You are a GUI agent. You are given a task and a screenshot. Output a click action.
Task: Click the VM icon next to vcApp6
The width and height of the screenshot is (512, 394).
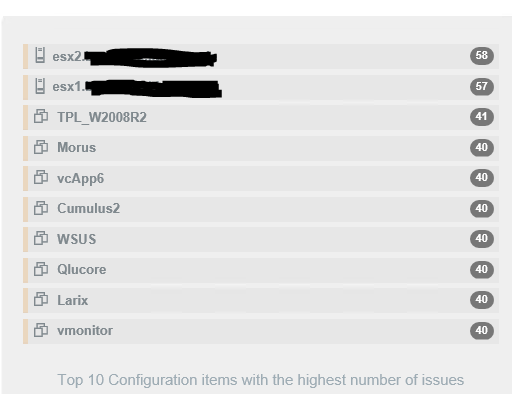(41, 177)
